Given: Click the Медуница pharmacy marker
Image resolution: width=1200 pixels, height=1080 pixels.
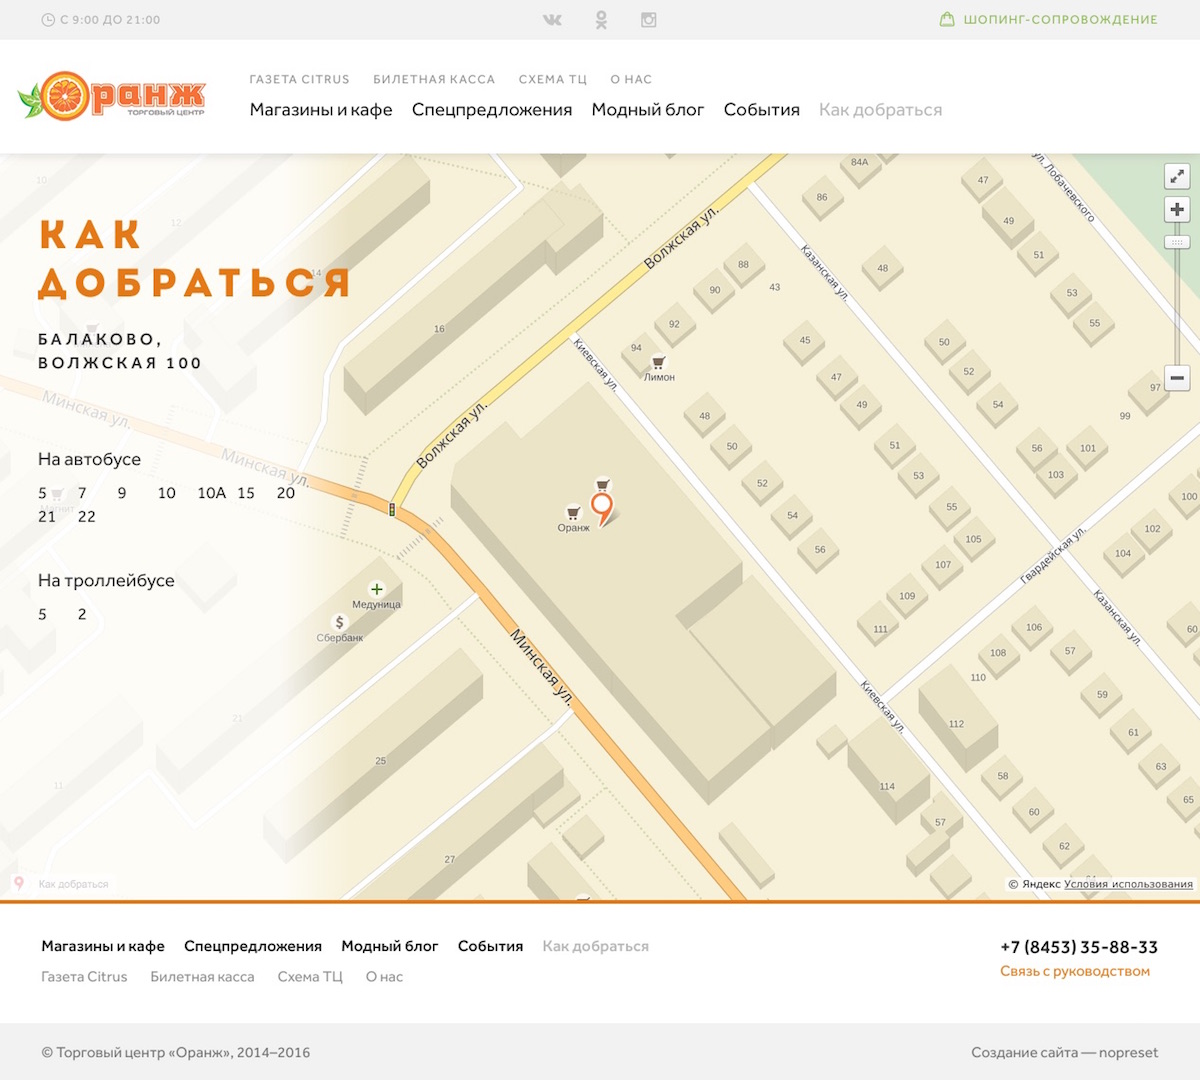Looking at the screenshot, I should tap(376, 590).
